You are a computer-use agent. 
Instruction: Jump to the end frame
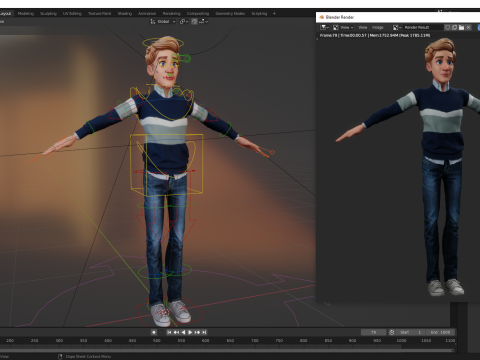[204, 332]
